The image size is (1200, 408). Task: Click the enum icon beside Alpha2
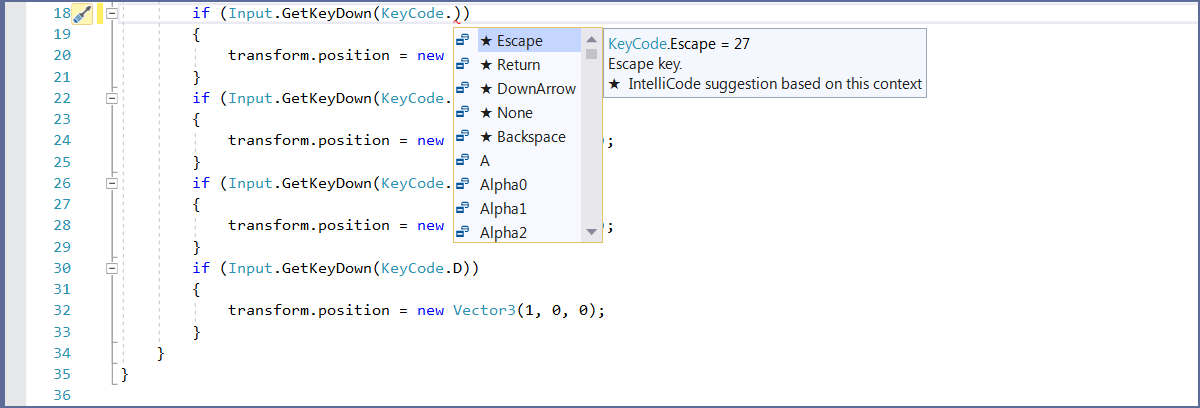463,233
